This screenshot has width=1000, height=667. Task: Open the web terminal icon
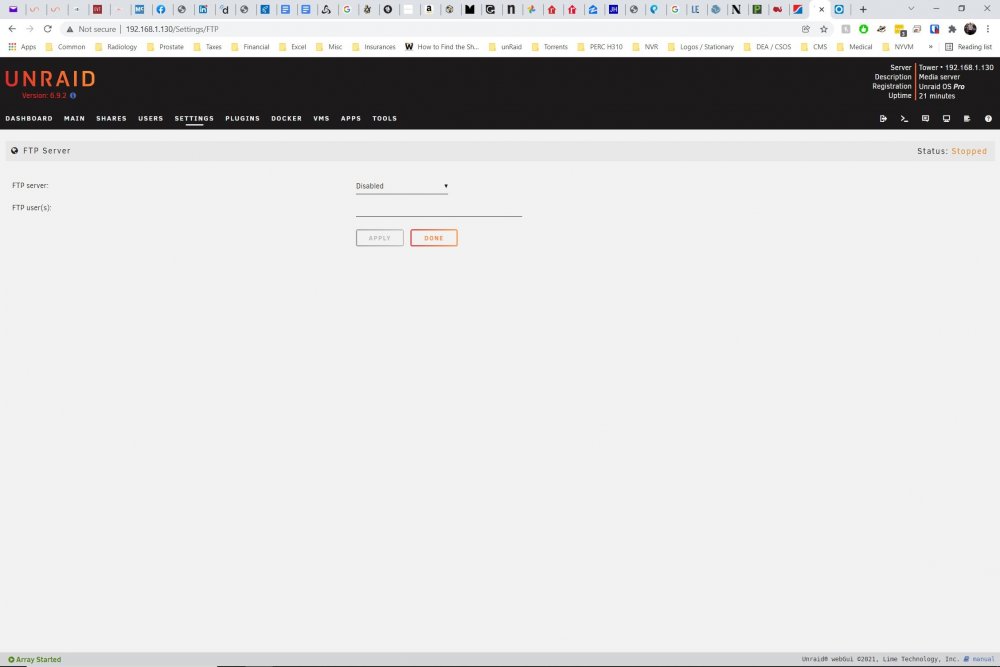(904, 119)
